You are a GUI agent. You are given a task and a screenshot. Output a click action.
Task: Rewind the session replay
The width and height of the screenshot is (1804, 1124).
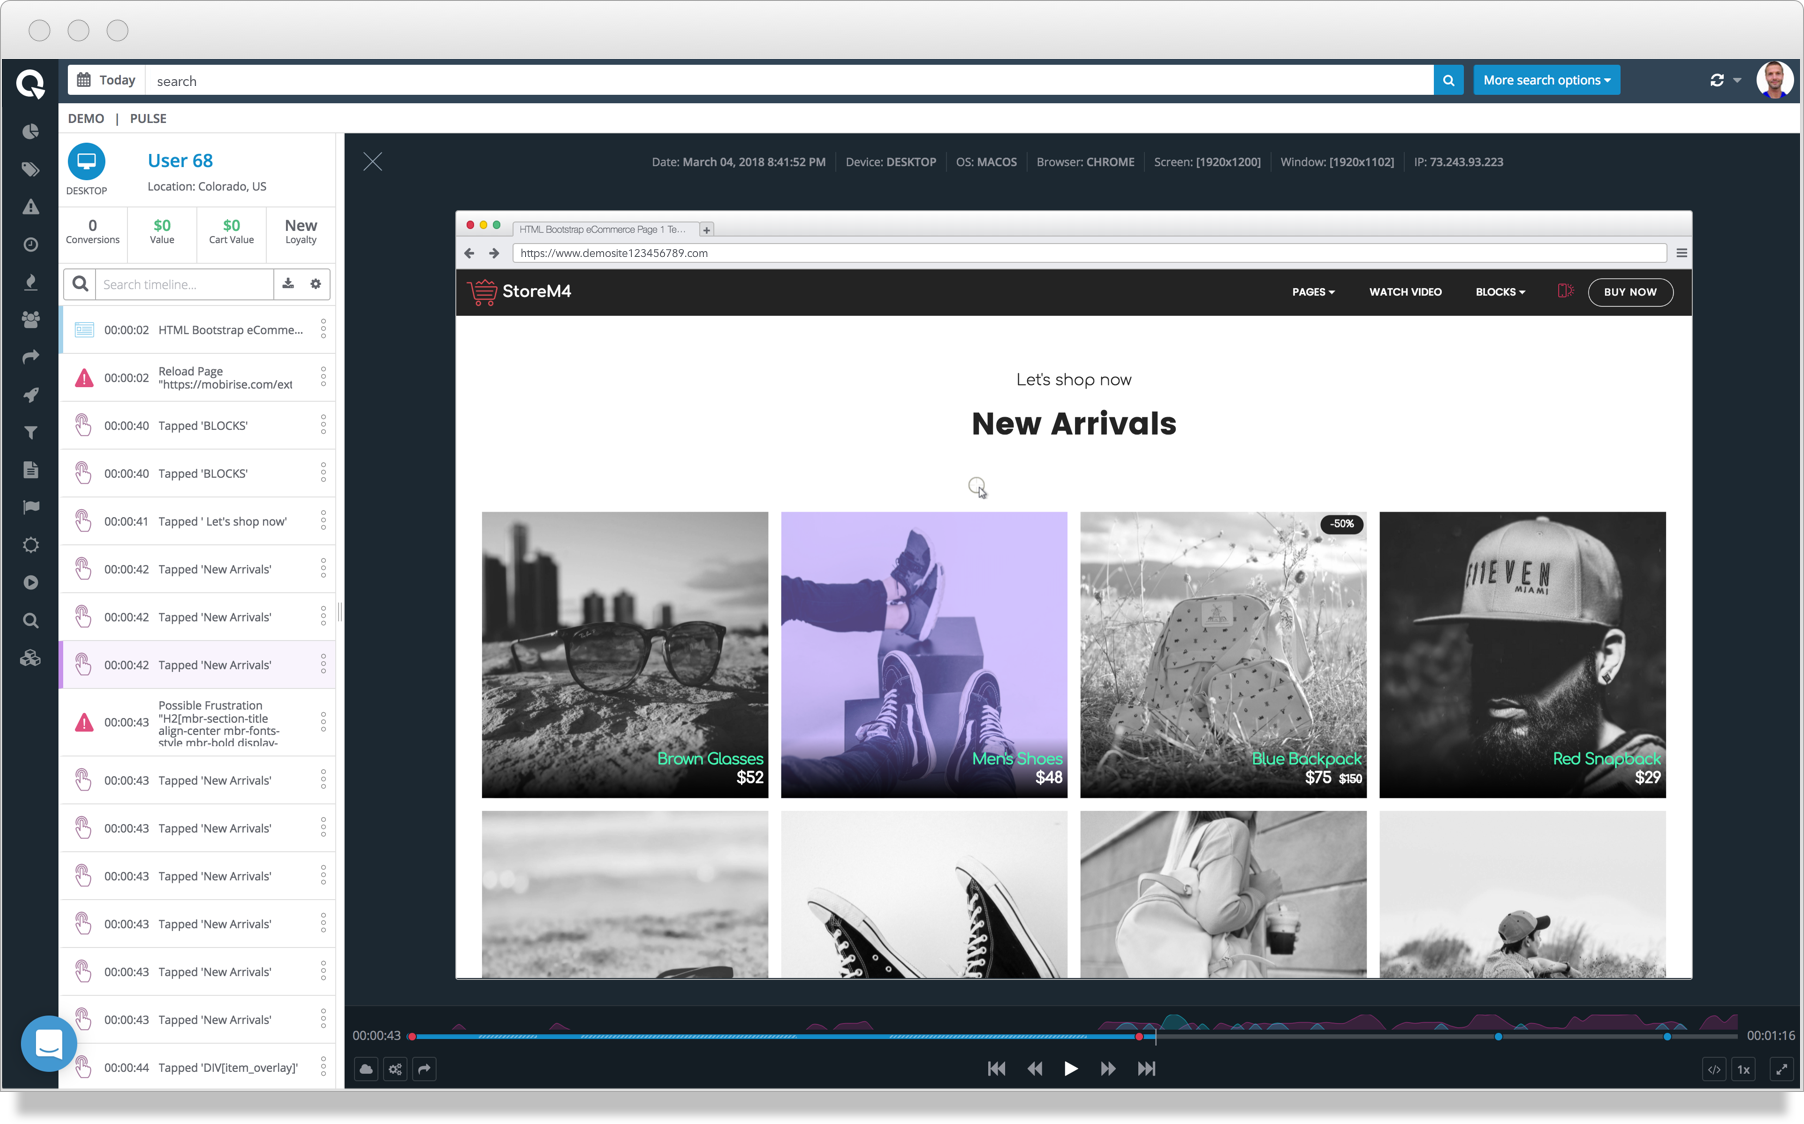(1035, 1069)
